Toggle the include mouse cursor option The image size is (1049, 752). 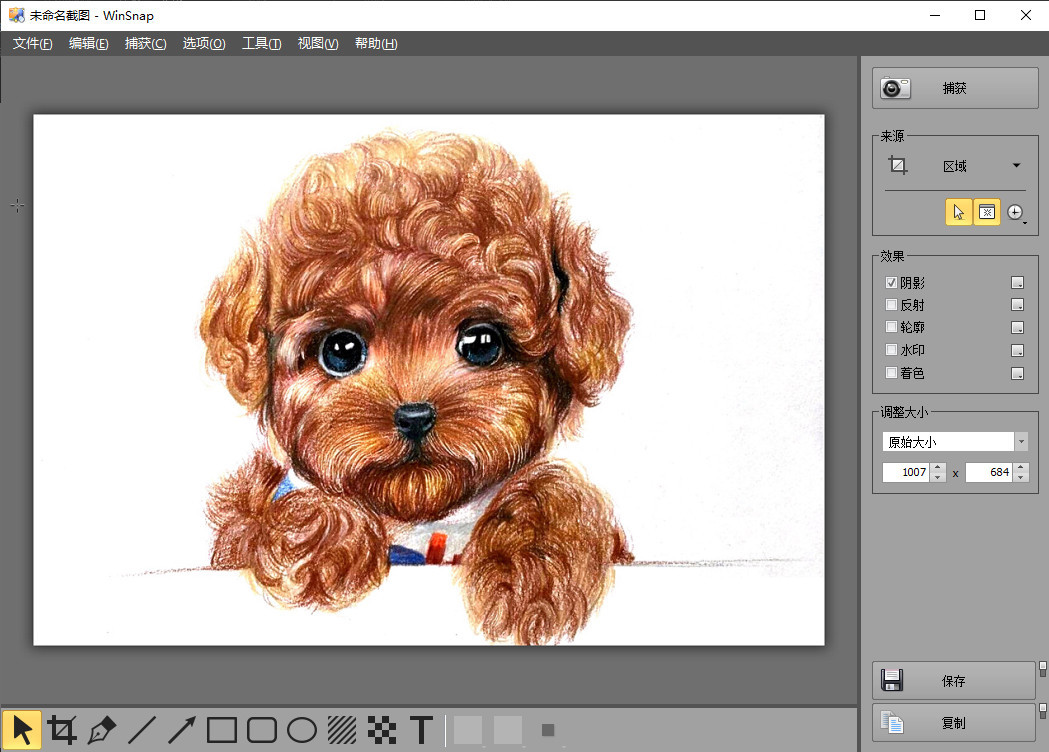(958, 212)
